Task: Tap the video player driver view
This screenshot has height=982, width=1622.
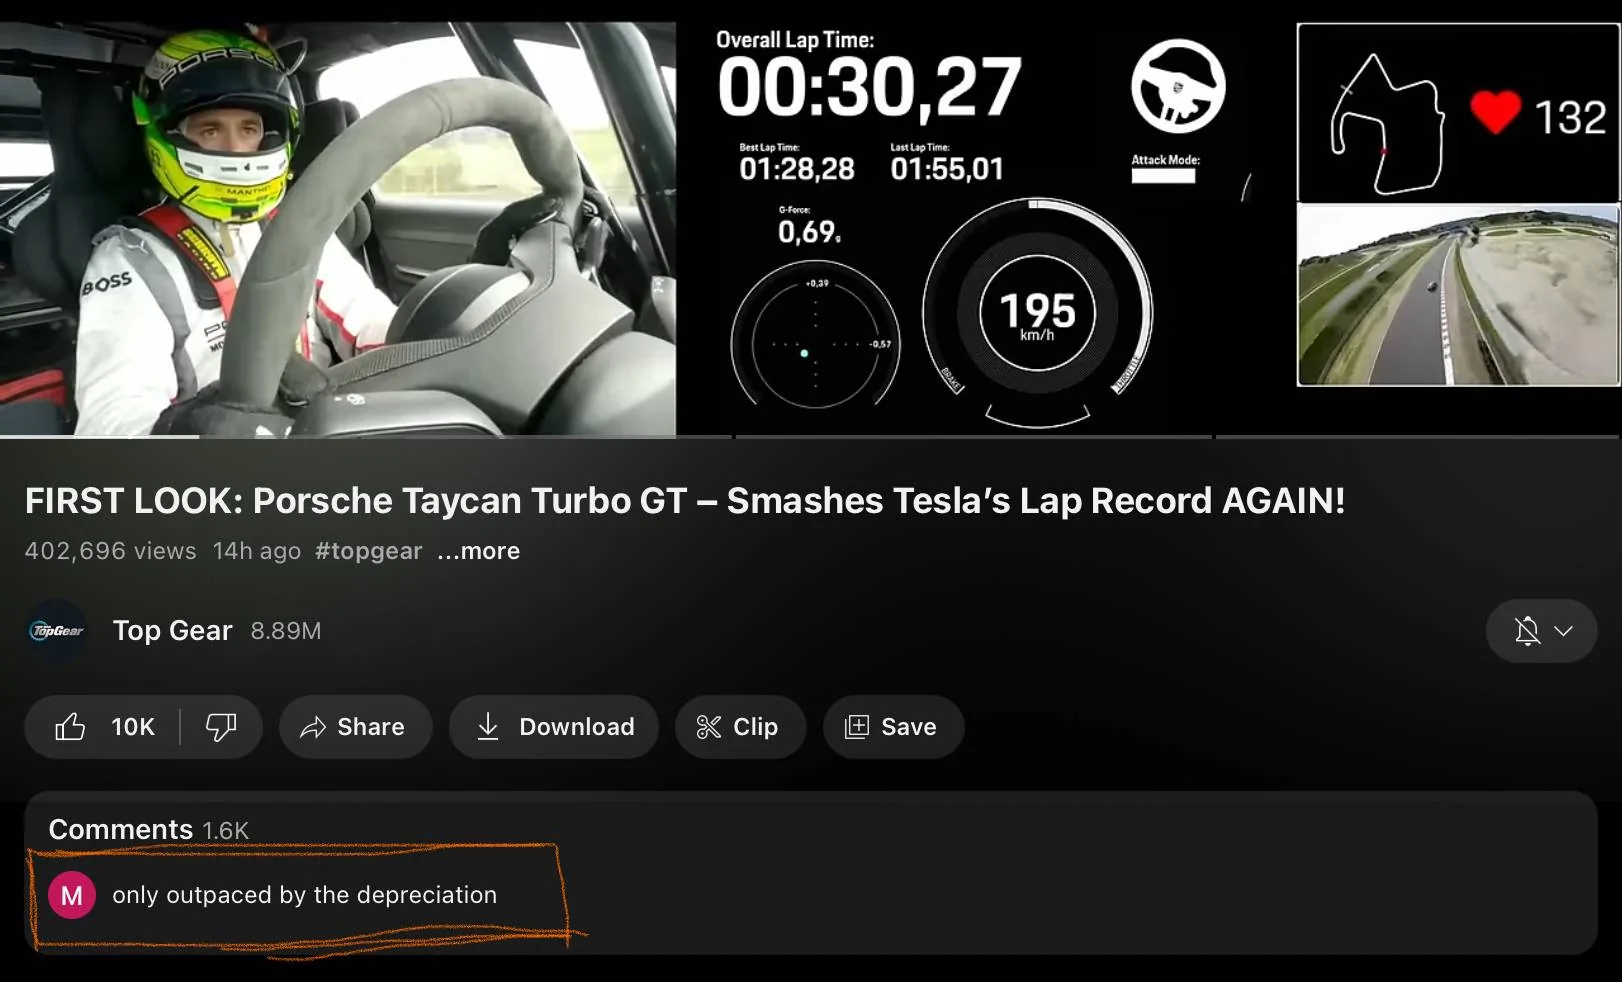Action: click(x=338, y=228)
